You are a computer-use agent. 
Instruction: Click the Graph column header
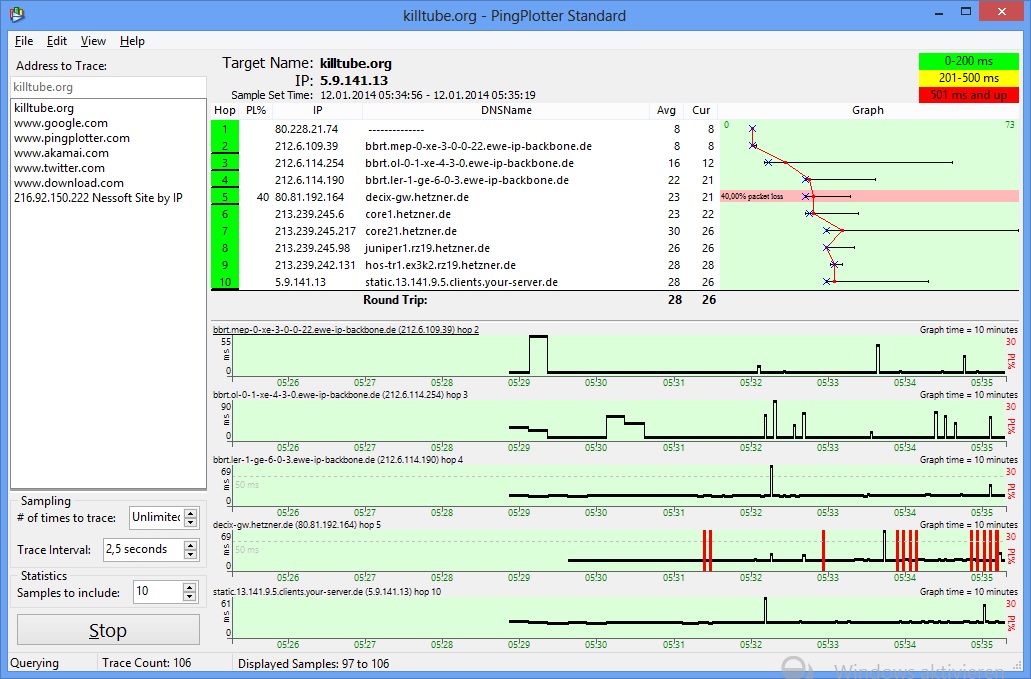(868, 110)
